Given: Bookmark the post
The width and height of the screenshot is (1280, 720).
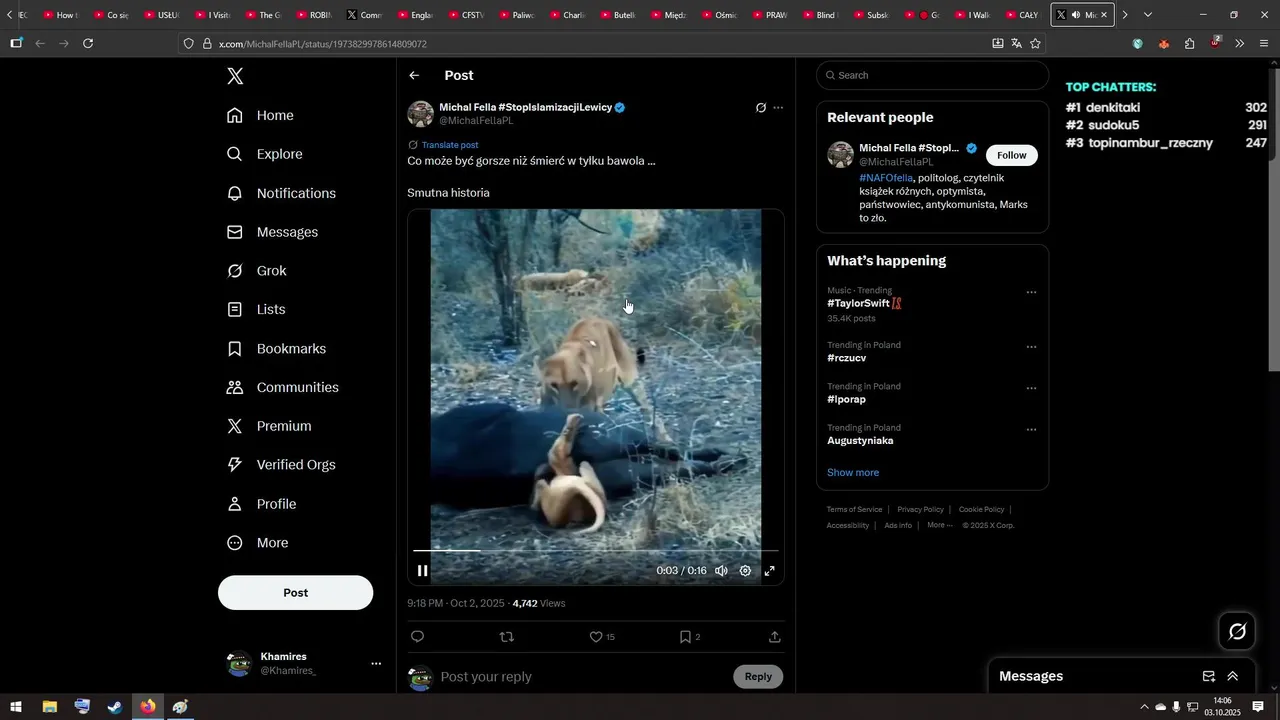Looking at the screenshot, I should (x=689, y=637).
